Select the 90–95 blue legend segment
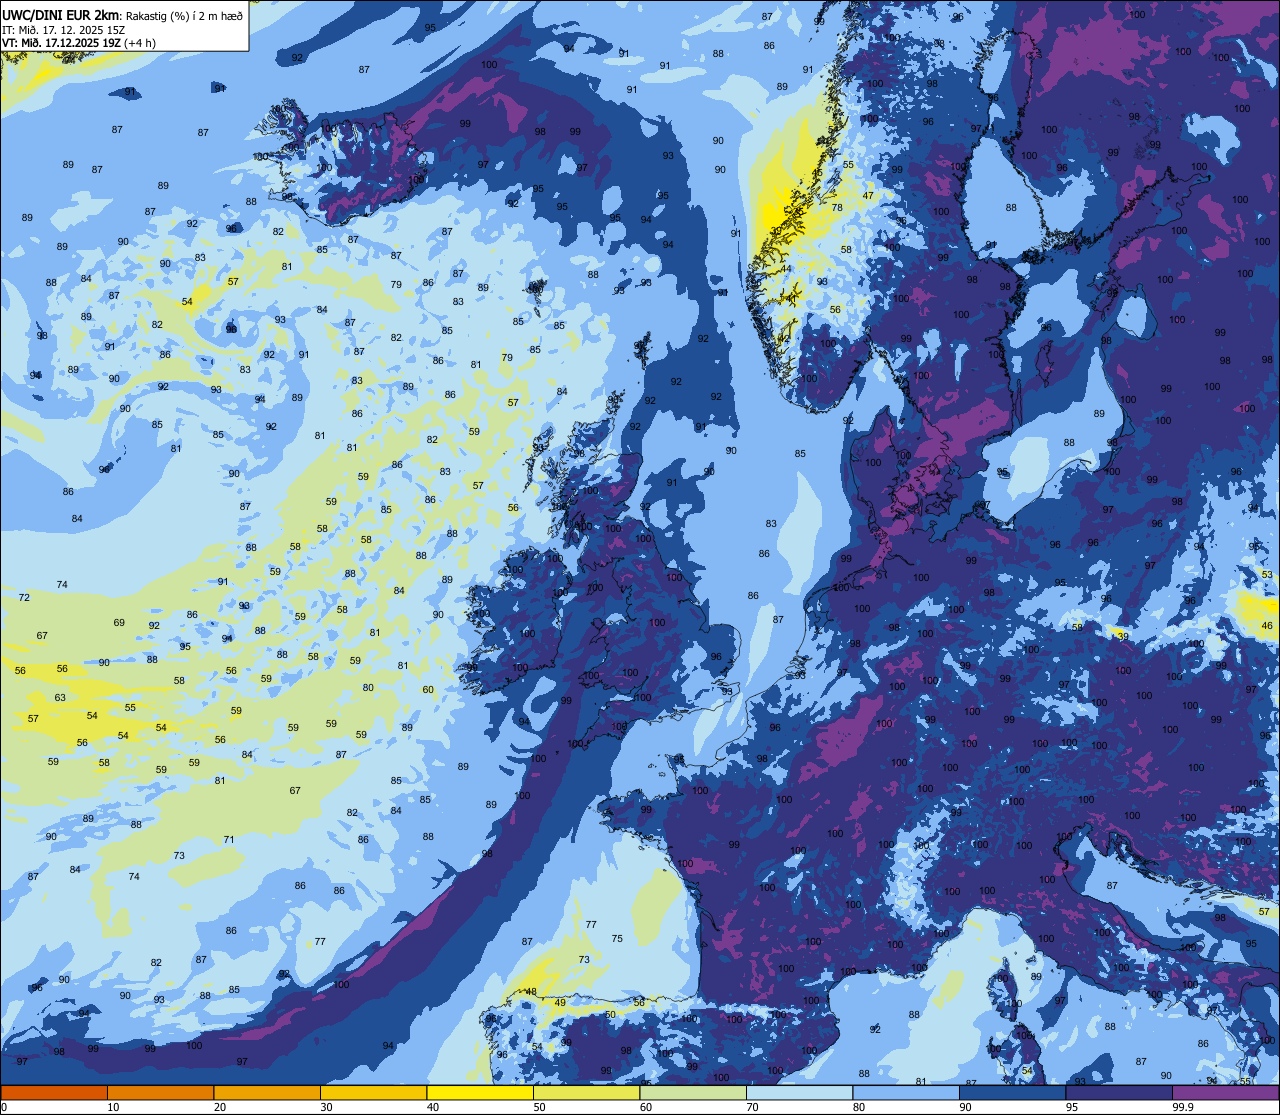This screenshot has width=1280, height=1115. tap(1012, 1092)
